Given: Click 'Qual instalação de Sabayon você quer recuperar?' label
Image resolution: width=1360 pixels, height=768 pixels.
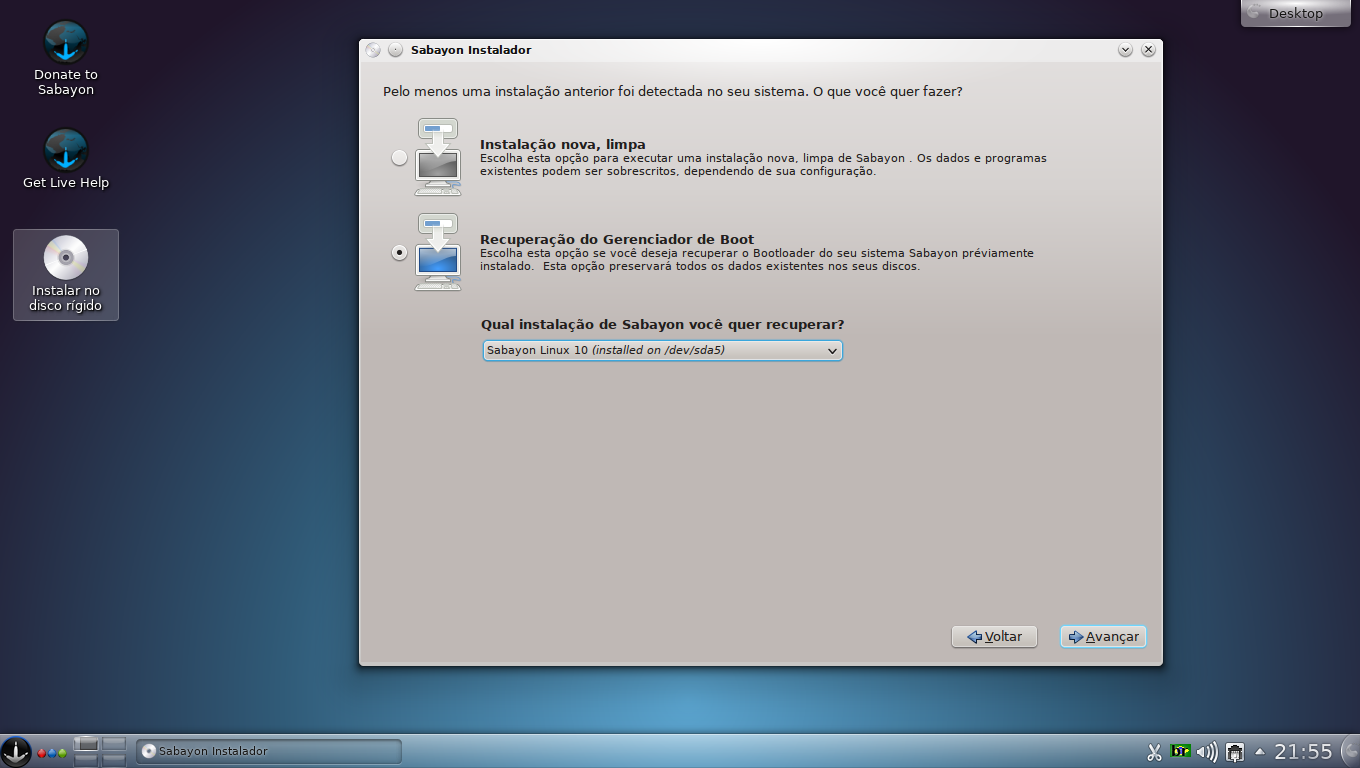Looking at the screenshot, I should coord(662,325).
